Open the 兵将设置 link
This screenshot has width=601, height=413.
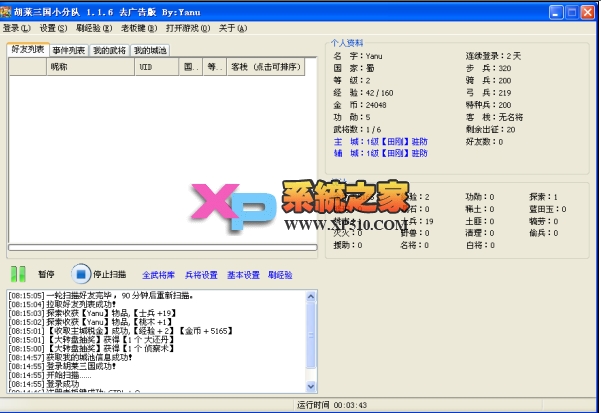point(201,274)
